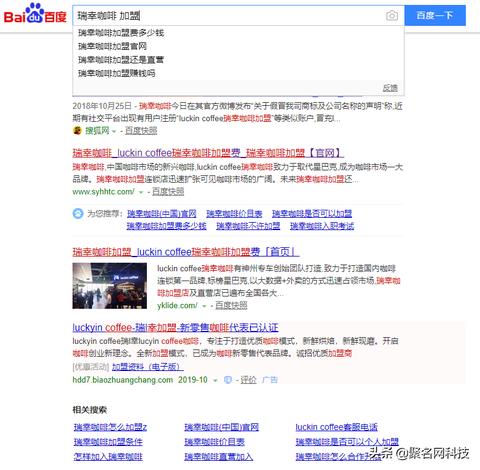Image resolution: width=480 pixels, height=470 pixels.
Task: Click the Baidu logo
Action: click(x=35, y=14)
